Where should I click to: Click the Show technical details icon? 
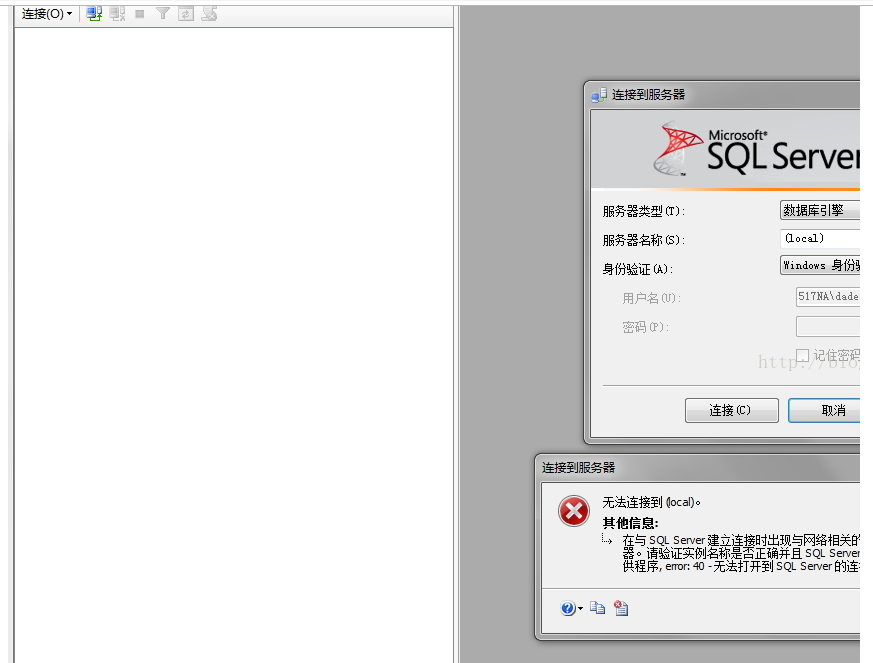pyautogui.click(x=621, y=608)
